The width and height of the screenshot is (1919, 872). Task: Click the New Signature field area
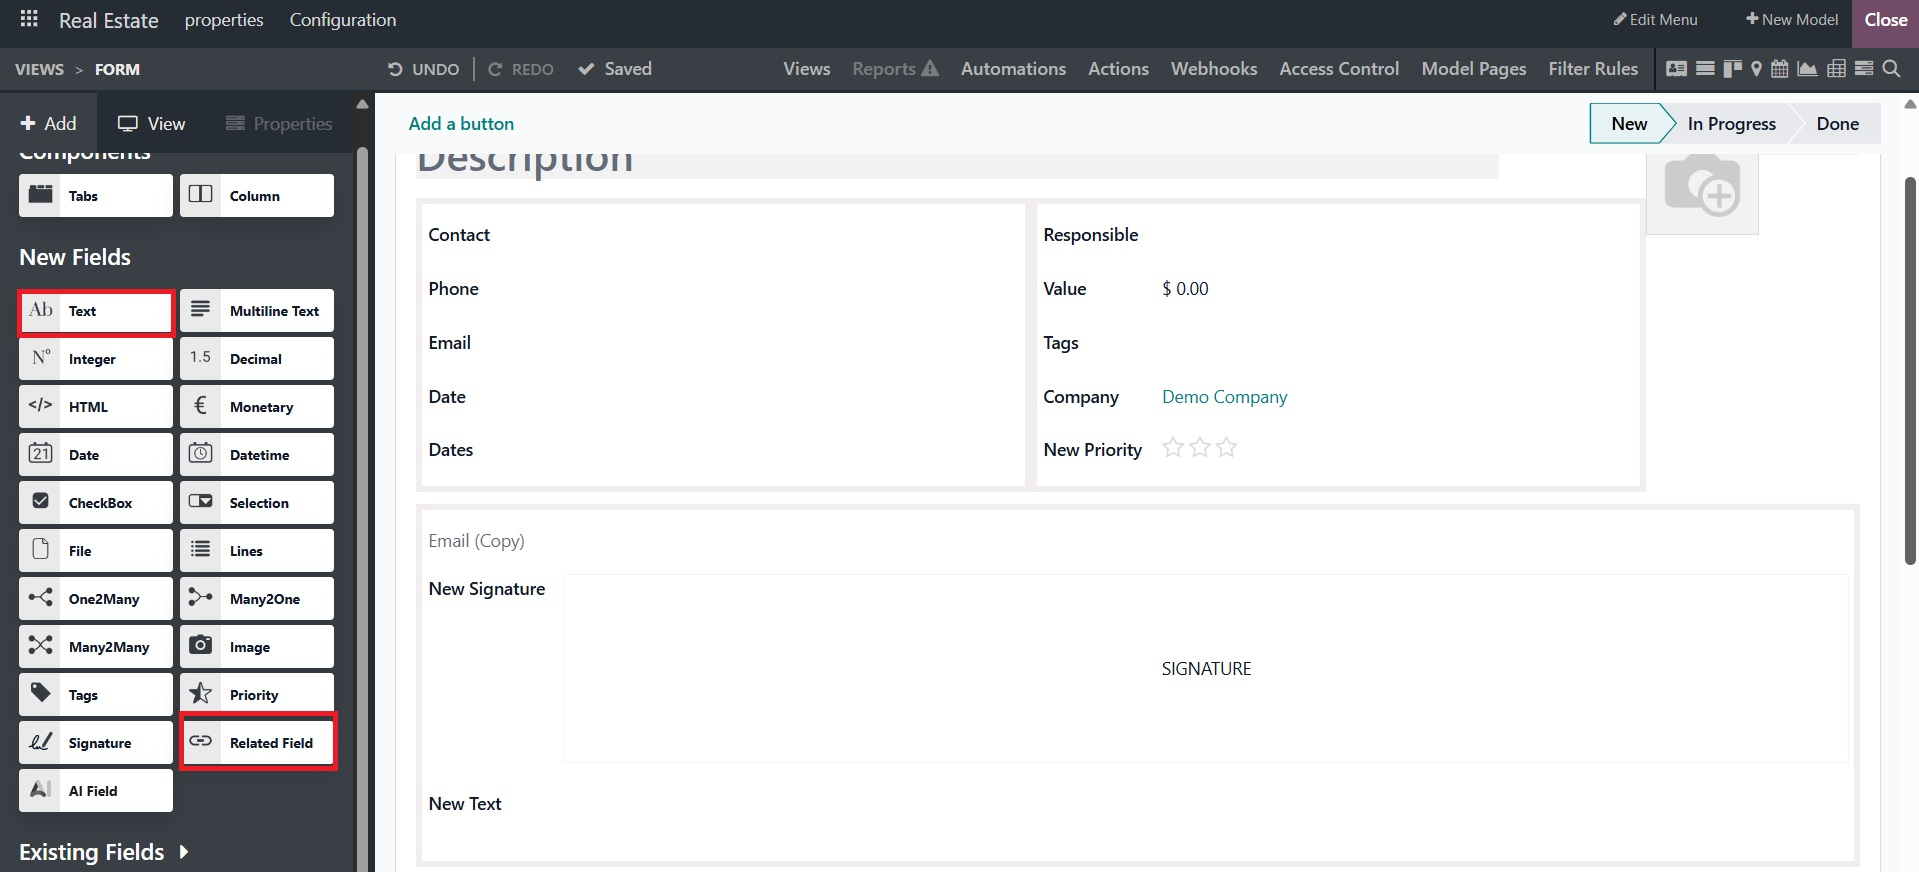pos(1205,668)
